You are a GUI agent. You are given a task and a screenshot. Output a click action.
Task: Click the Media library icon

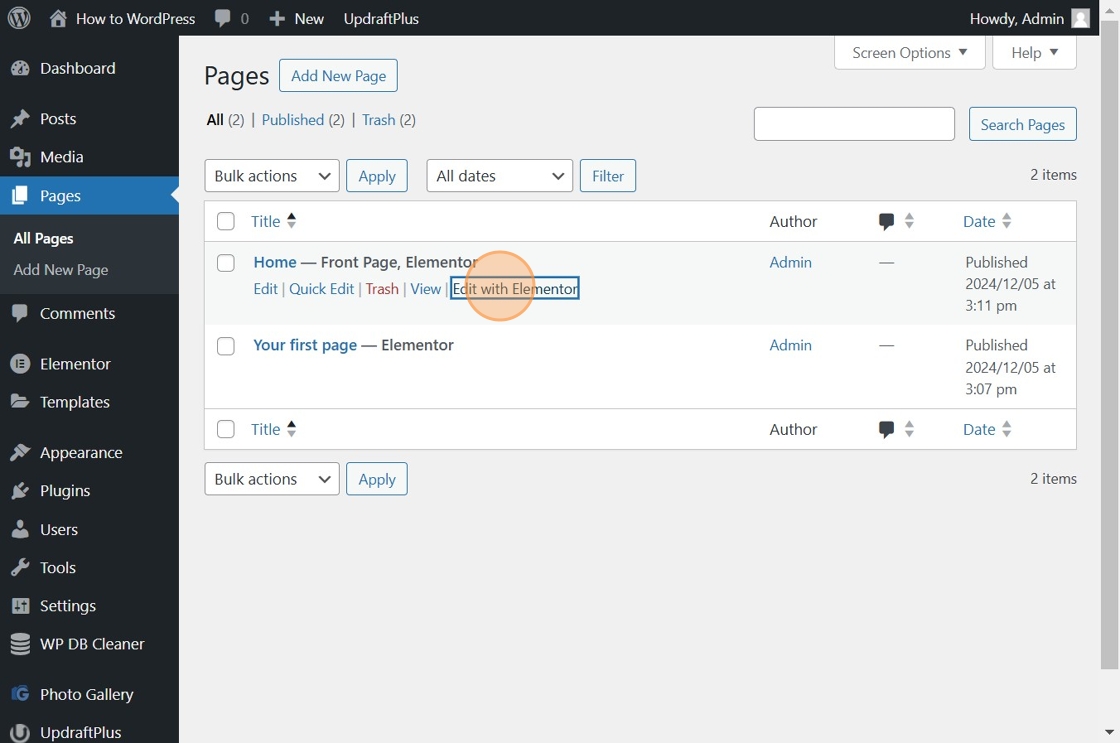[20, 157]
